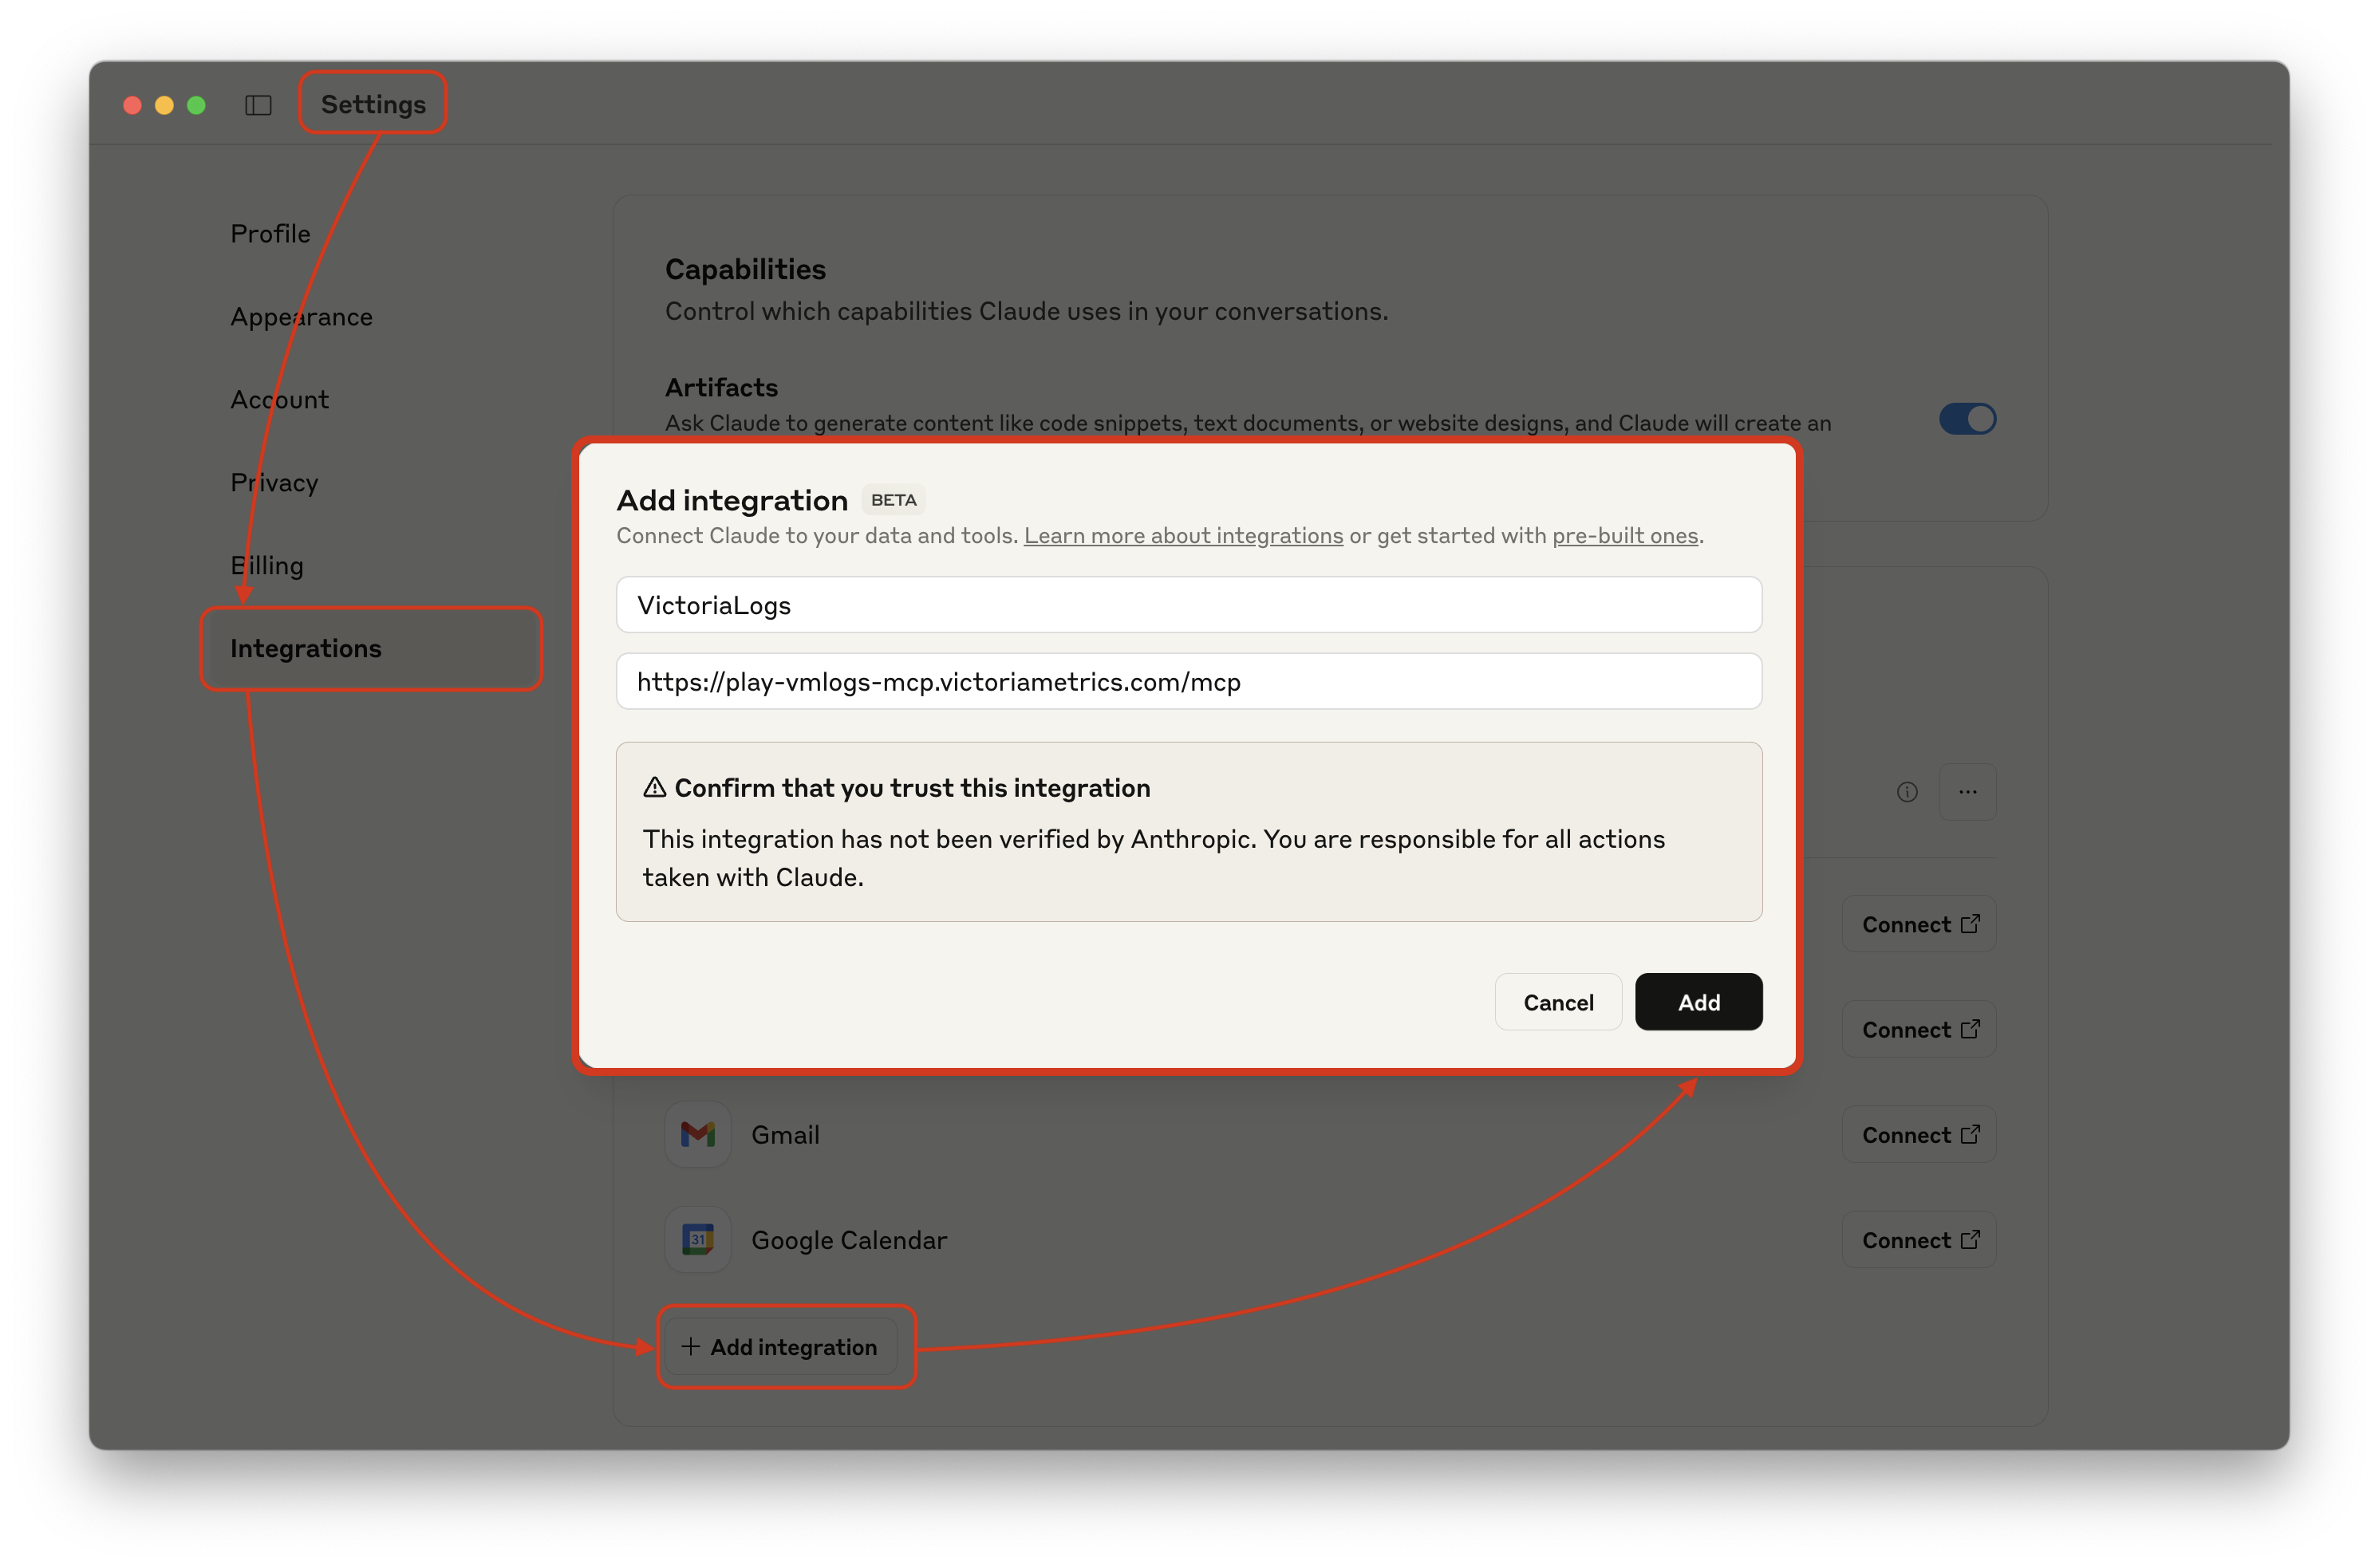Click the plus icon beside Add integration
The width and height of the screenshot is (2379, 1568).
[690, 1346]
